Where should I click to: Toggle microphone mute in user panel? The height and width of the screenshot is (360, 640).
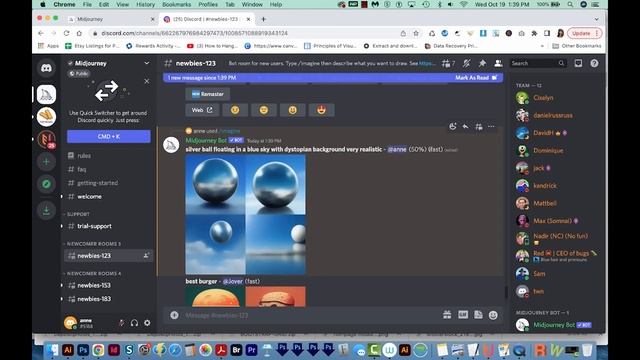[x=122, y=323]
